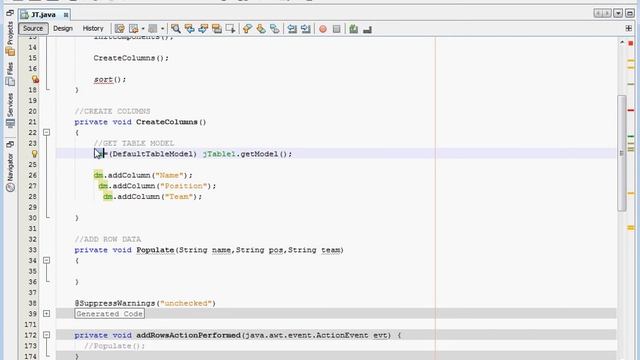Click the Navigator panel icon

(10, 187)
